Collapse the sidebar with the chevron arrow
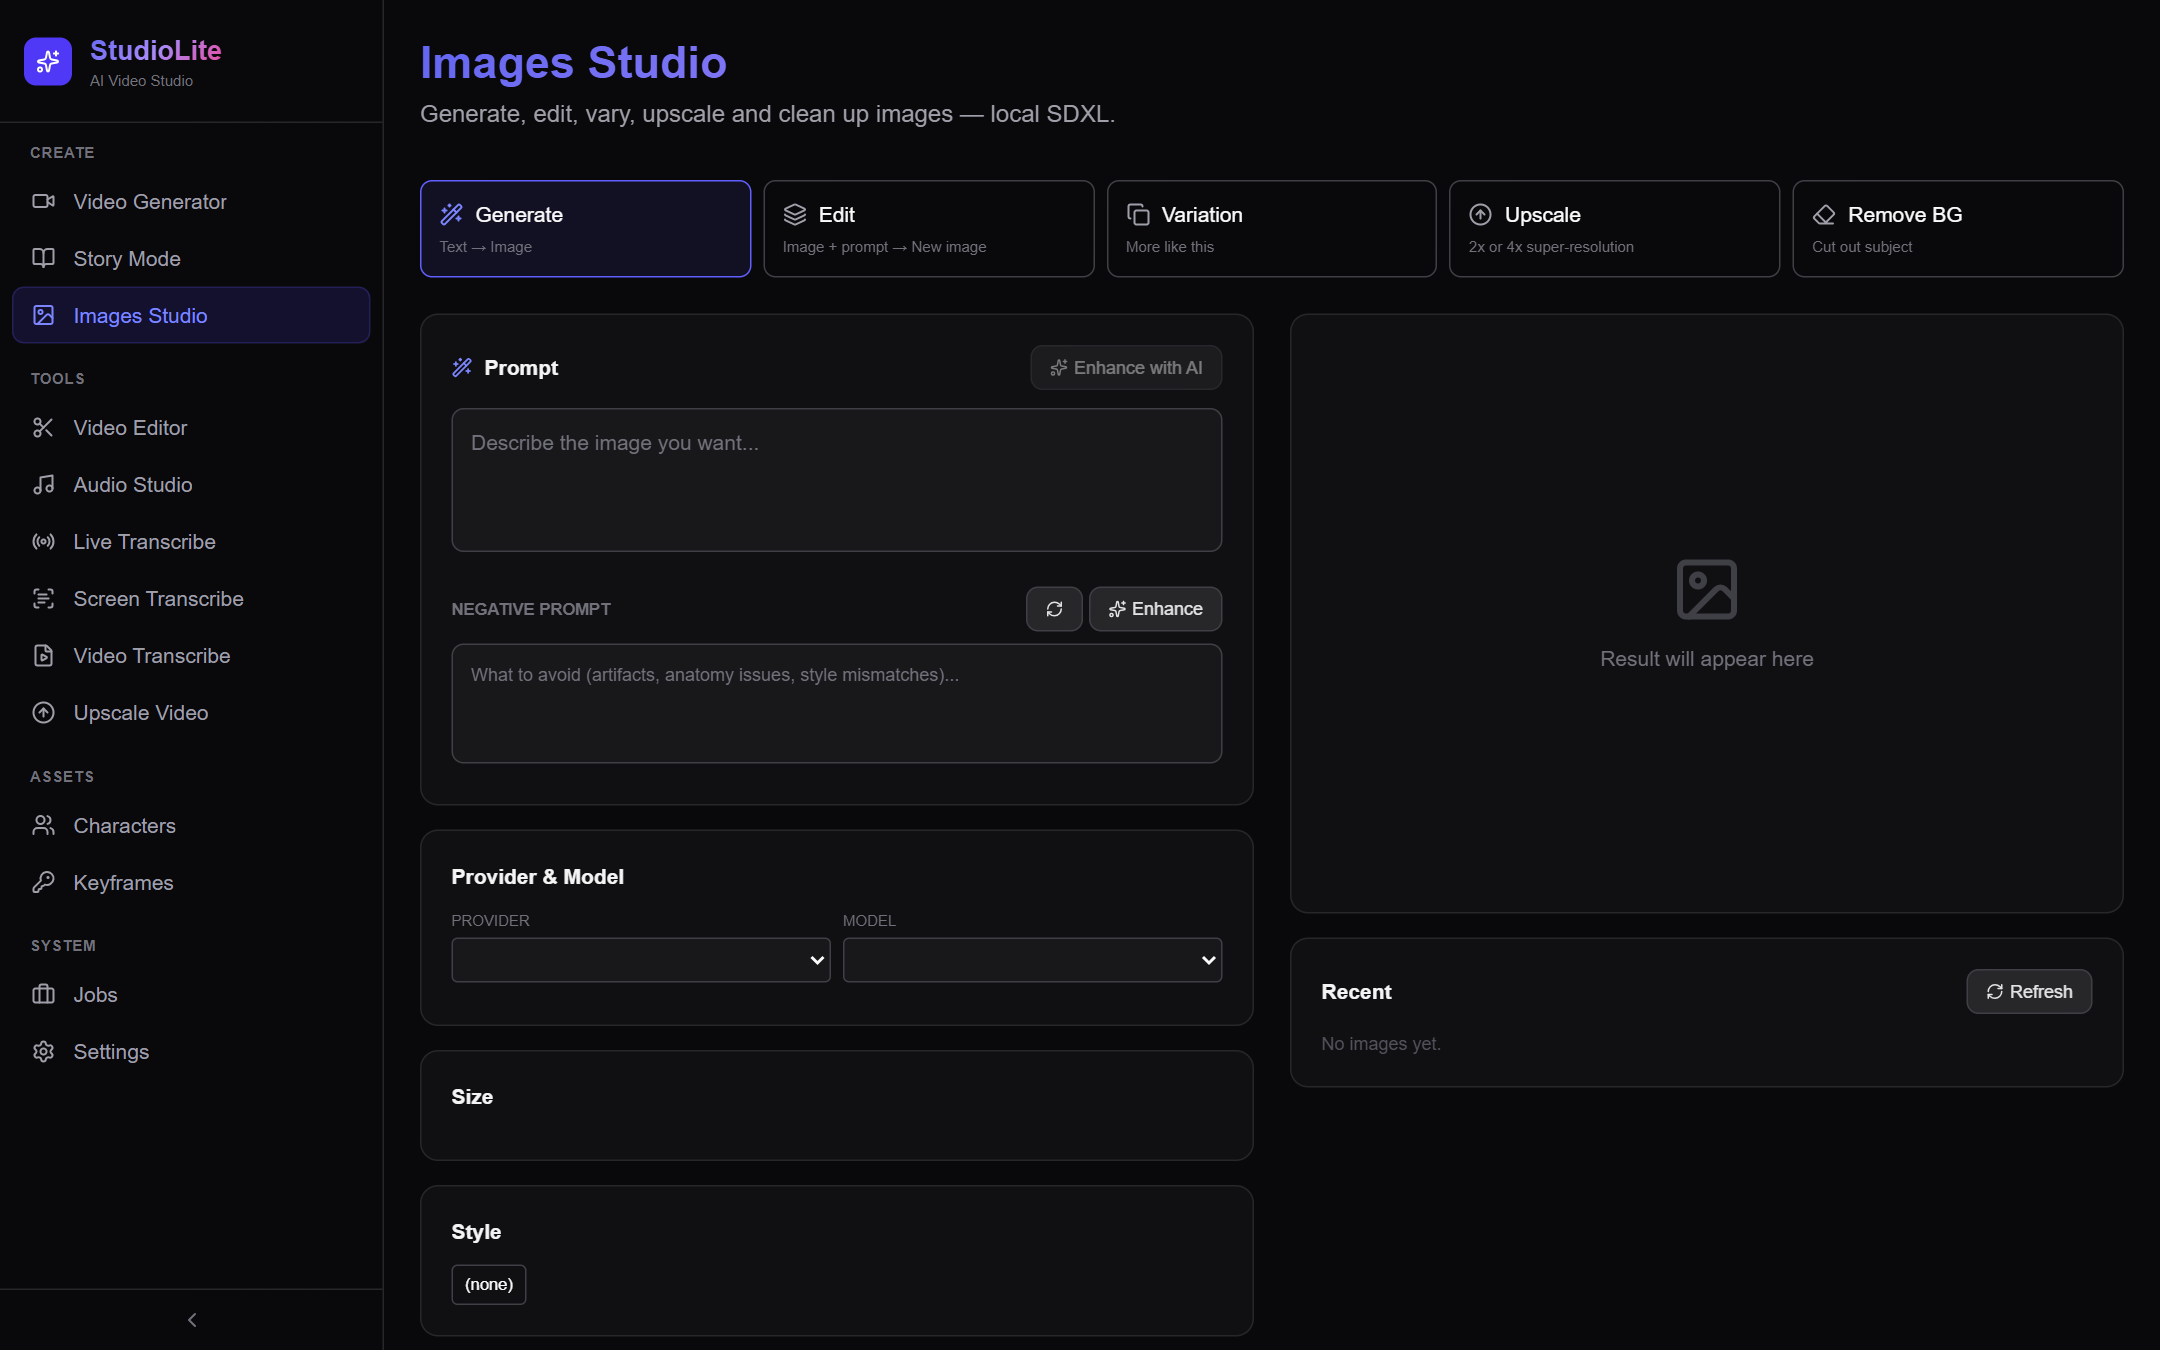The image size is (2160, 1350). (192, 1320)
